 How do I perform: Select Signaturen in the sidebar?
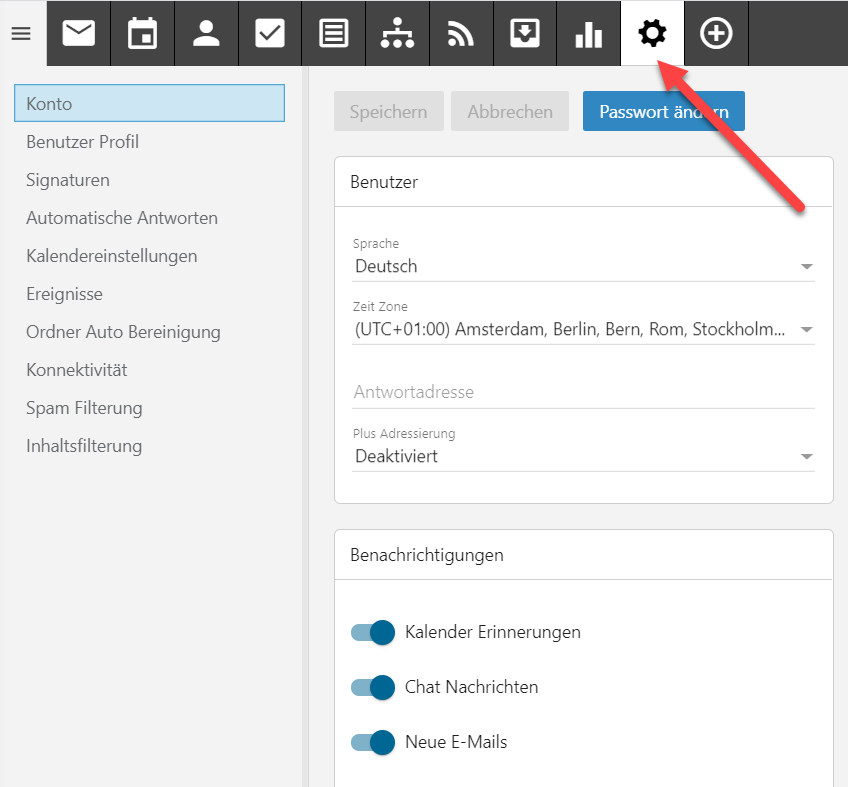coord(68,180)
